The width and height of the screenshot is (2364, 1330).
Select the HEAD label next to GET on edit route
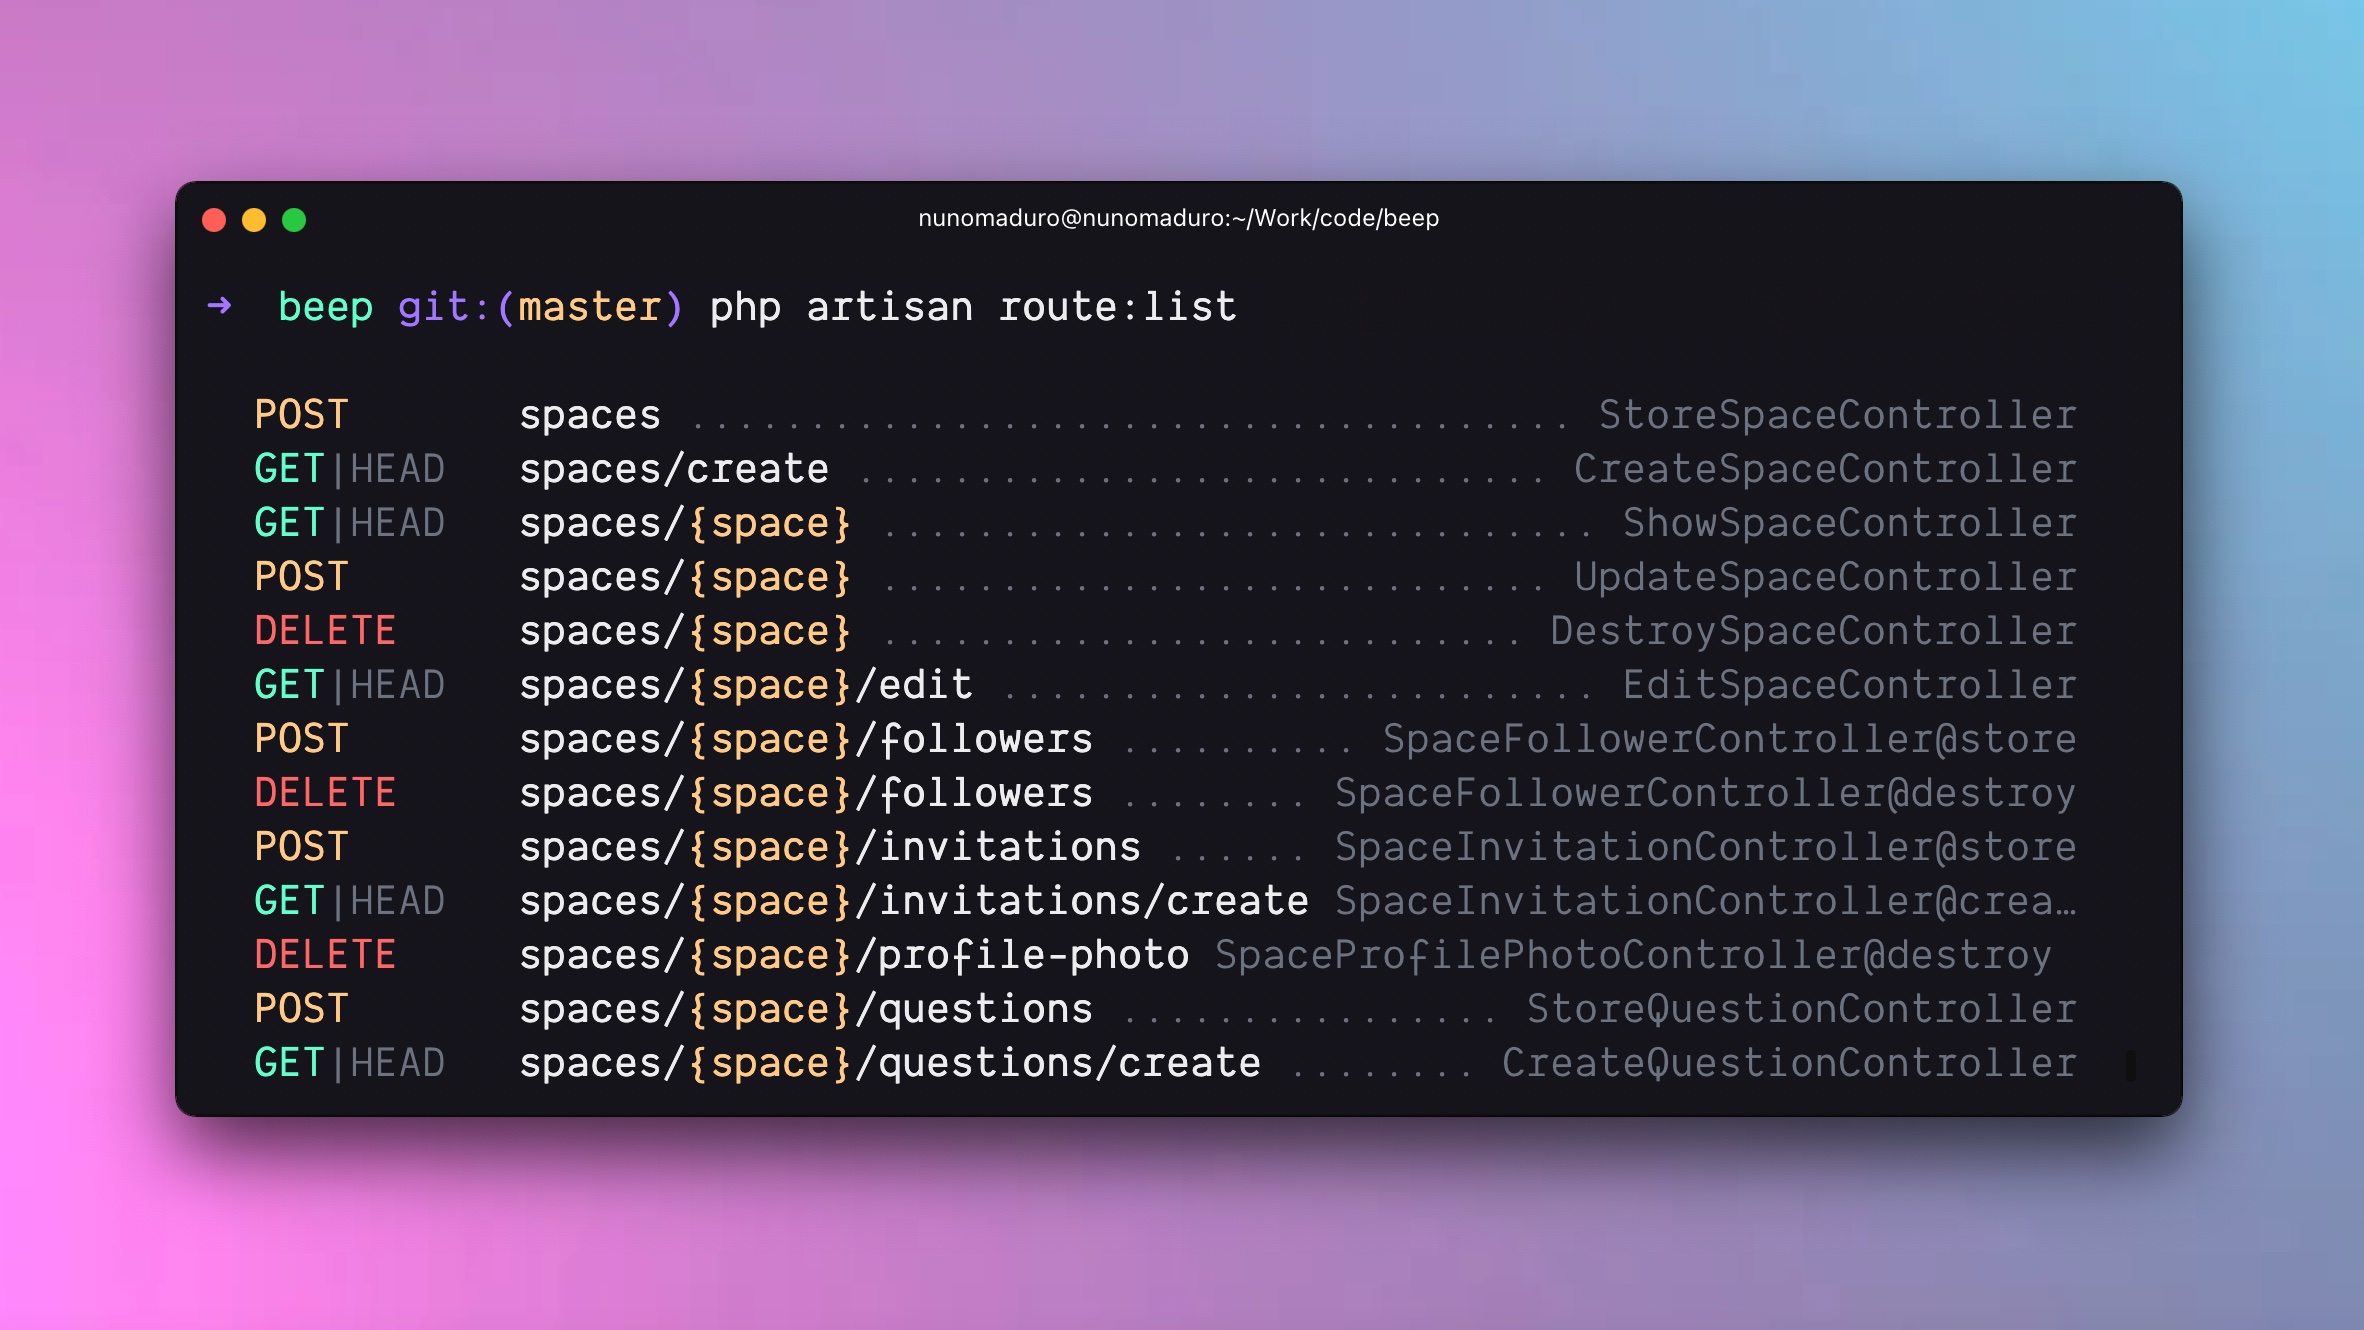click(x=398, y=684)
